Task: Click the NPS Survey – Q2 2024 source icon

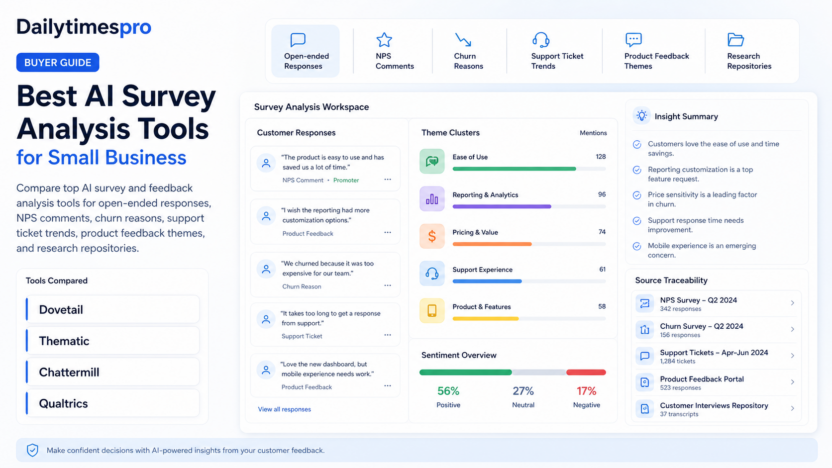Action: click(x=645, y=304)
